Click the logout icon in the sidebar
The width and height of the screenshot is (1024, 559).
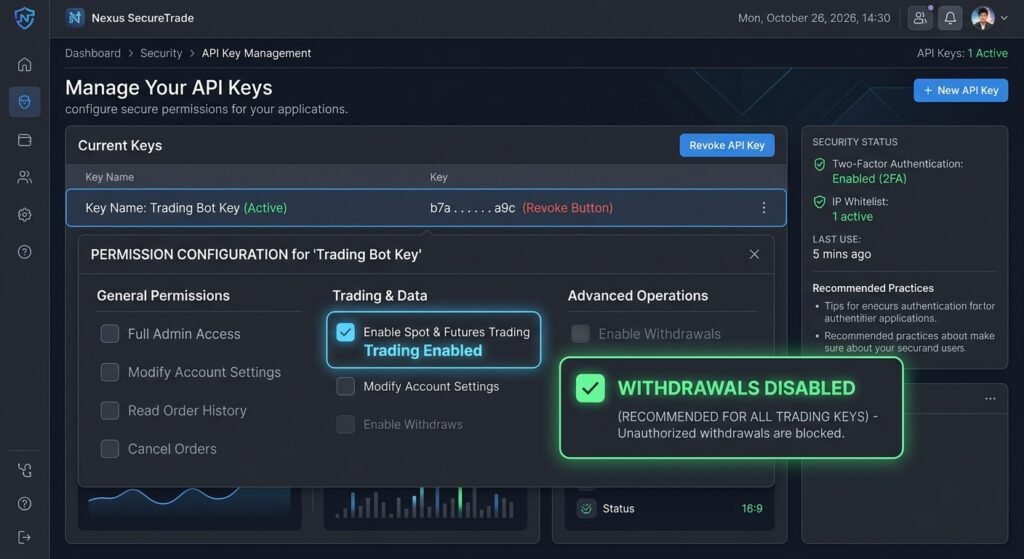[24, 537]
